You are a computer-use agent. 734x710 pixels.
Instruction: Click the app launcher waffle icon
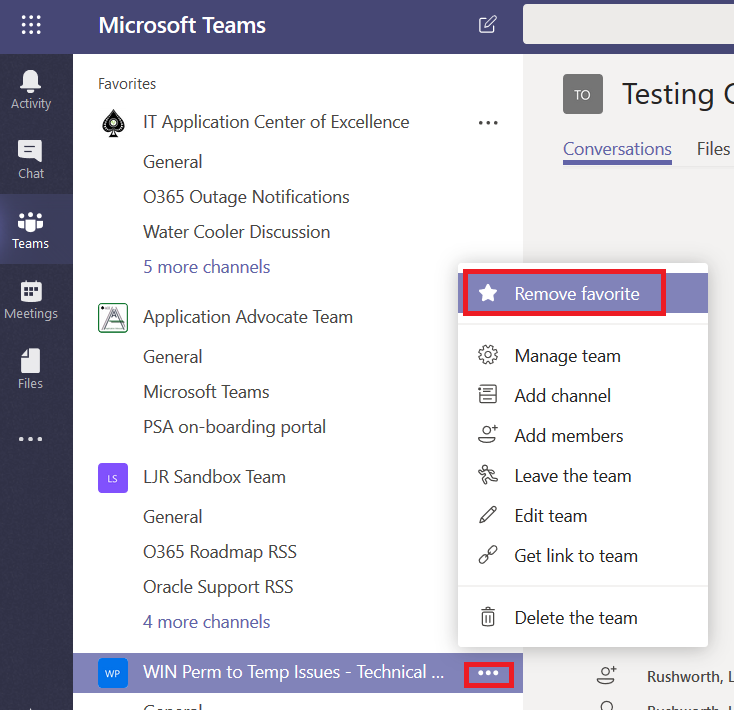pos(31,25)
